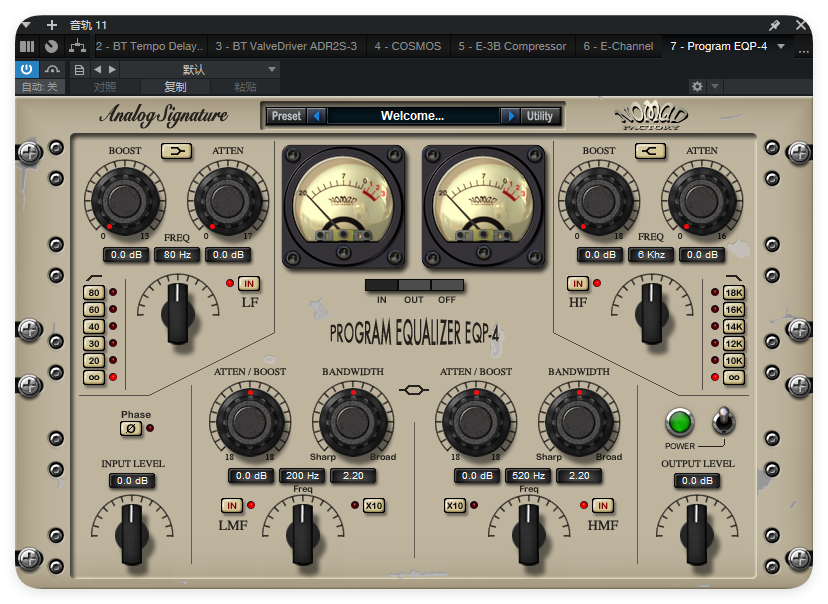Screen dimensions: 828x604
Task: Expand the insert tabs dropdown arrow
Action: pyautogui.click(x=781, y=46)
